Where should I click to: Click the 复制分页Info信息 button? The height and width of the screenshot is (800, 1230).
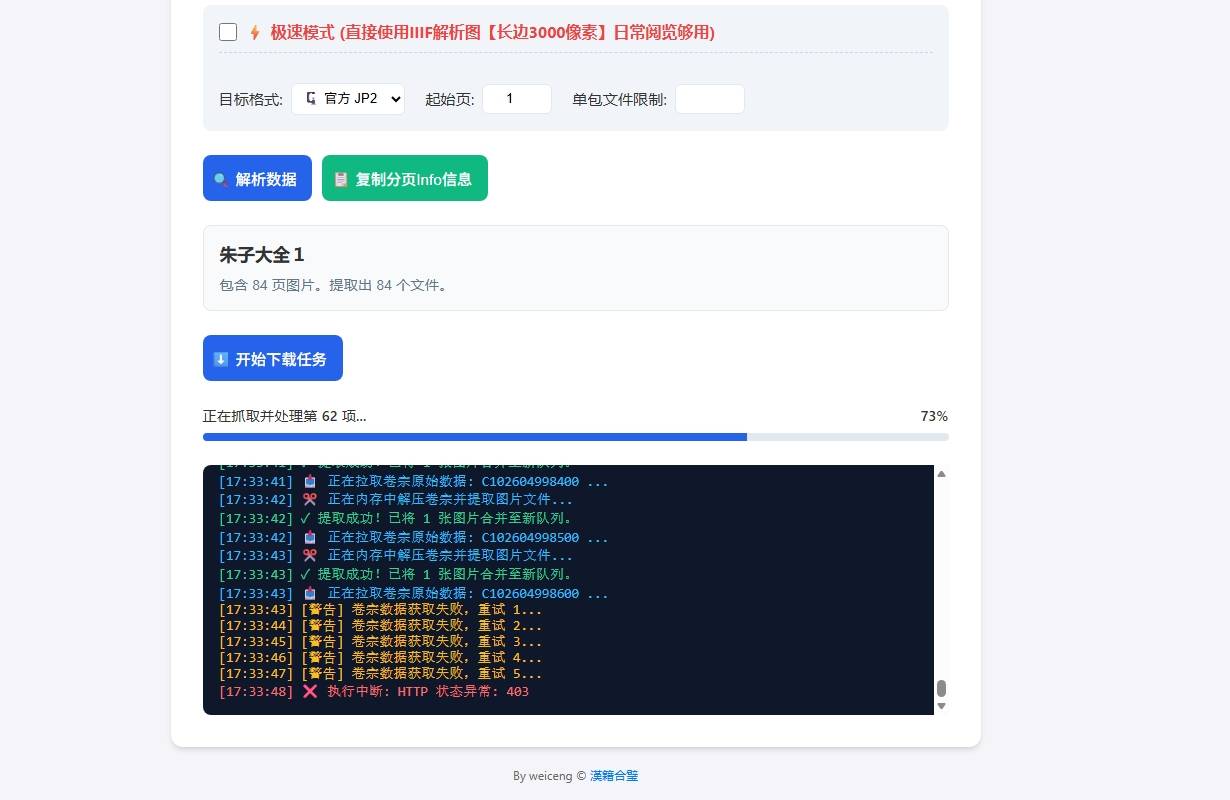click(x=405, y=178)
